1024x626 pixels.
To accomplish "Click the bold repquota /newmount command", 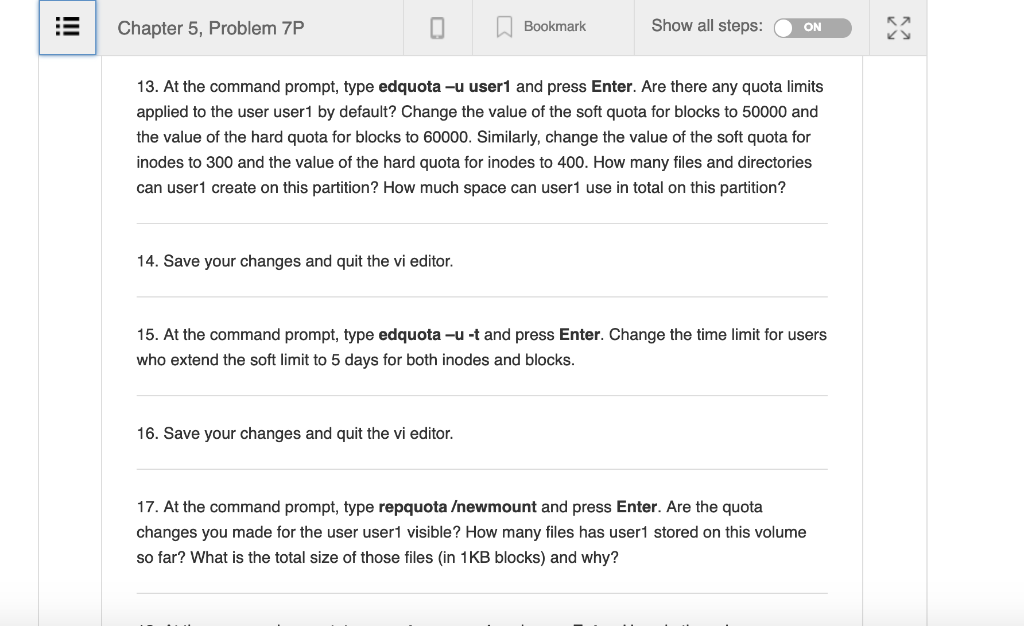I will point(457,507).
